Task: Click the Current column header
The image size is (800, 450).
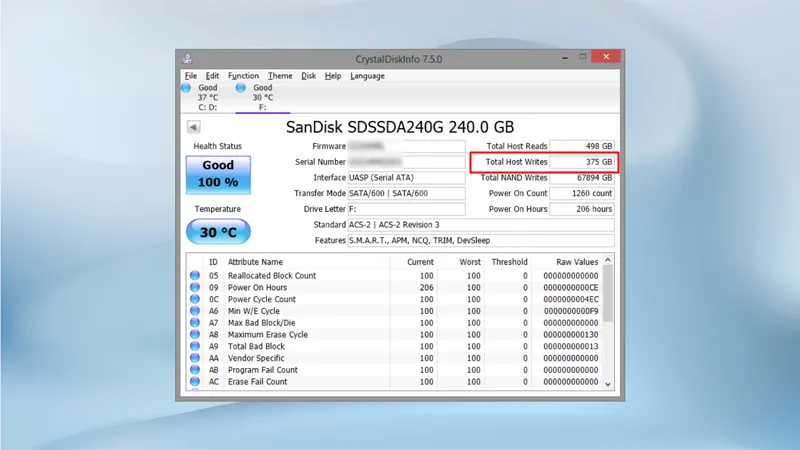Action: click(x=420, y=262)
